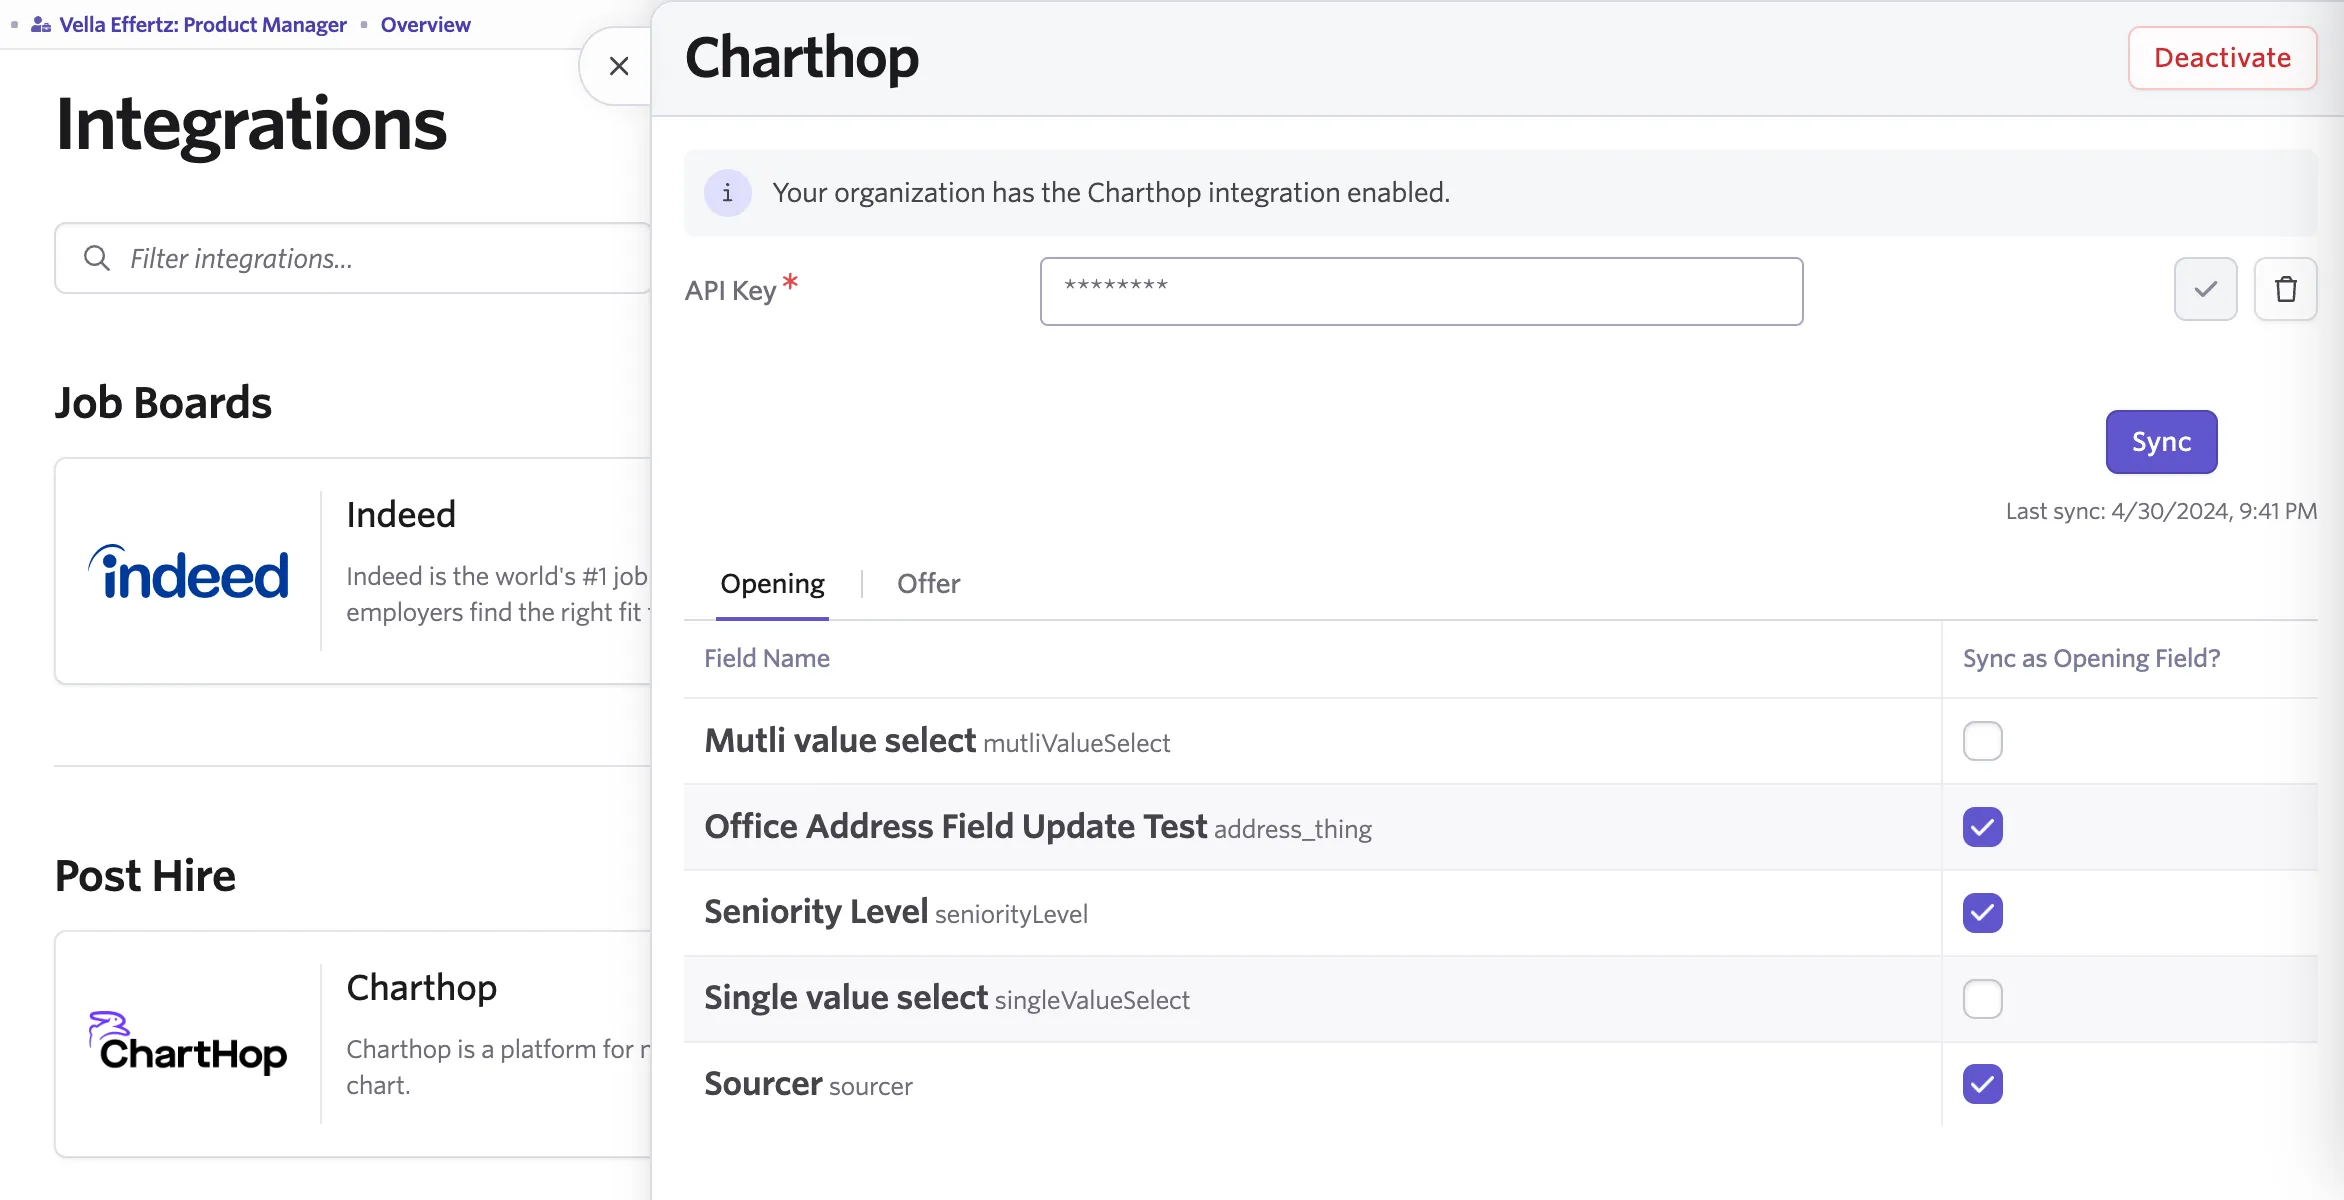
Task: Click the Office Address Field Update Test name
Action: tap(956, 827)
